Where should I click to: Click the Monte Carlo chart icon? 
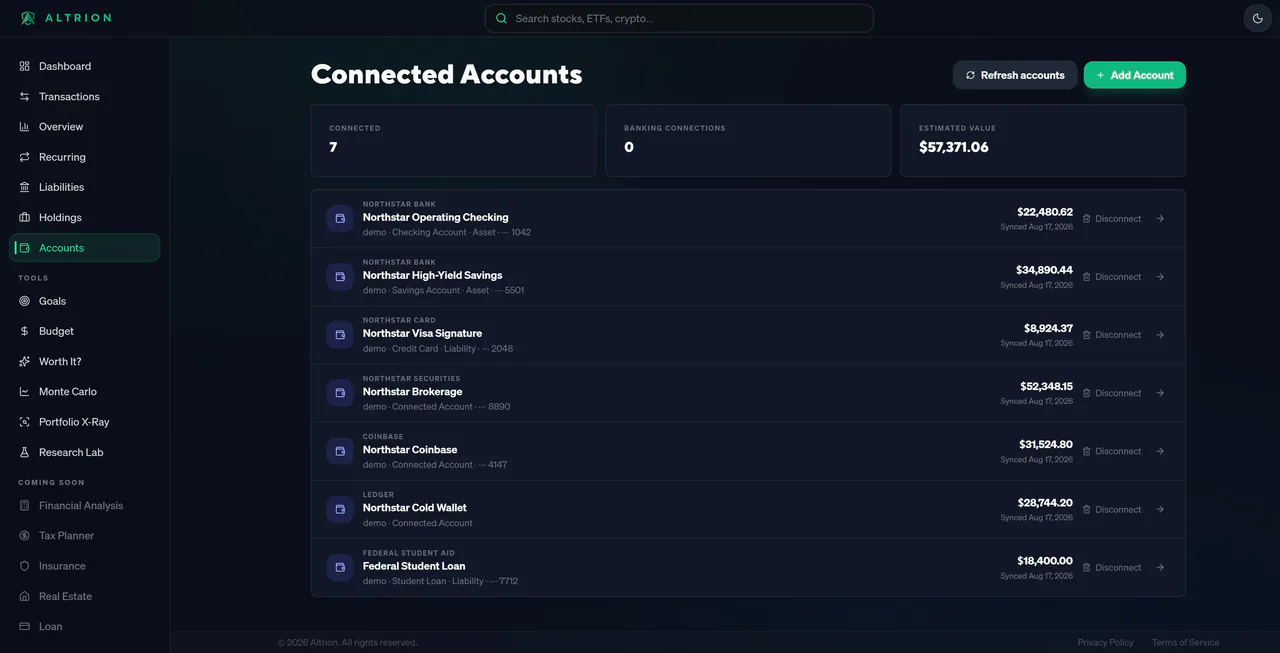25,391
